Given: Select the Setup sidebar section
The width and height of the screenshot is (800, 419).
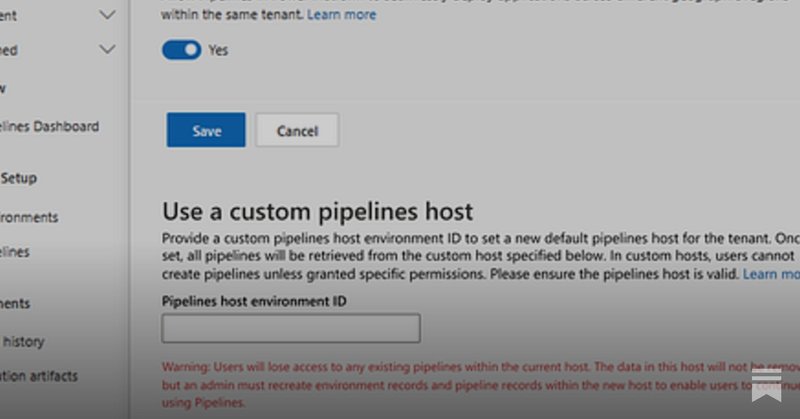Looking at the screenshot, I should (x=18, y=178).
